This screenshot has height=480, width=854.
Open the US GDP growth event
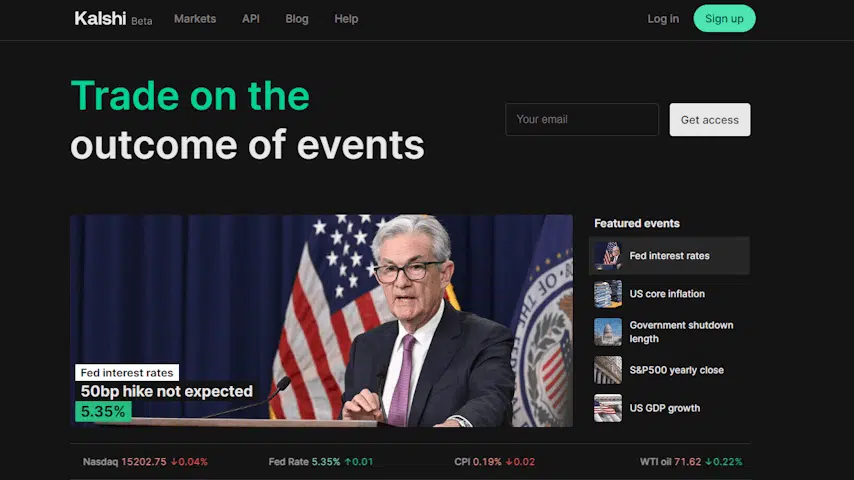669,408
